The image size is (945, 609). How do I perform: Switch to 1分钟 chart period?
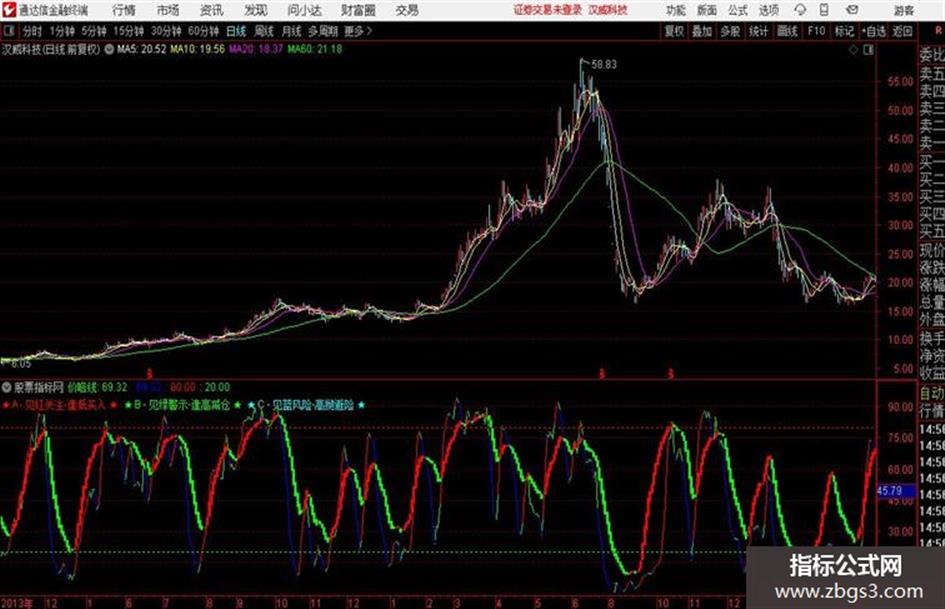pyautogui.click(x=61, y=31)
